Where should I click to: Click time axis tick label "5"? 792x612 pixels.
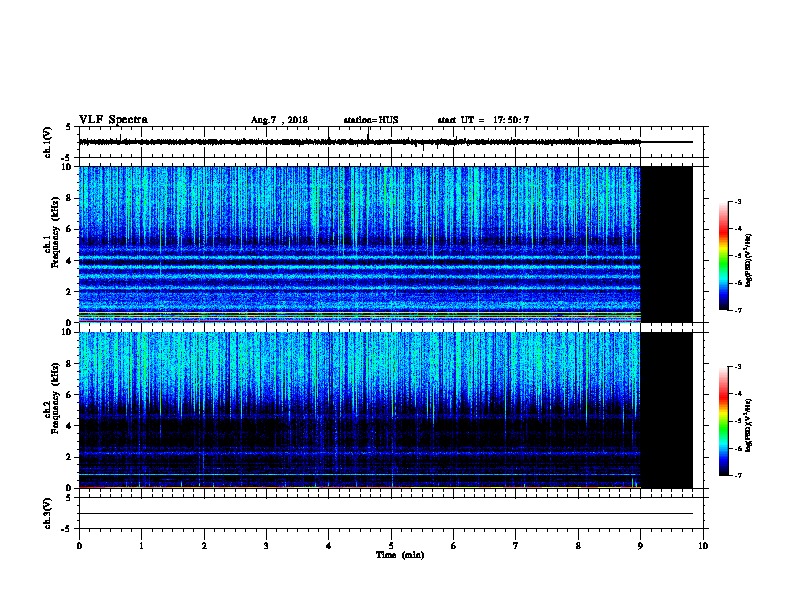point(391,546)
